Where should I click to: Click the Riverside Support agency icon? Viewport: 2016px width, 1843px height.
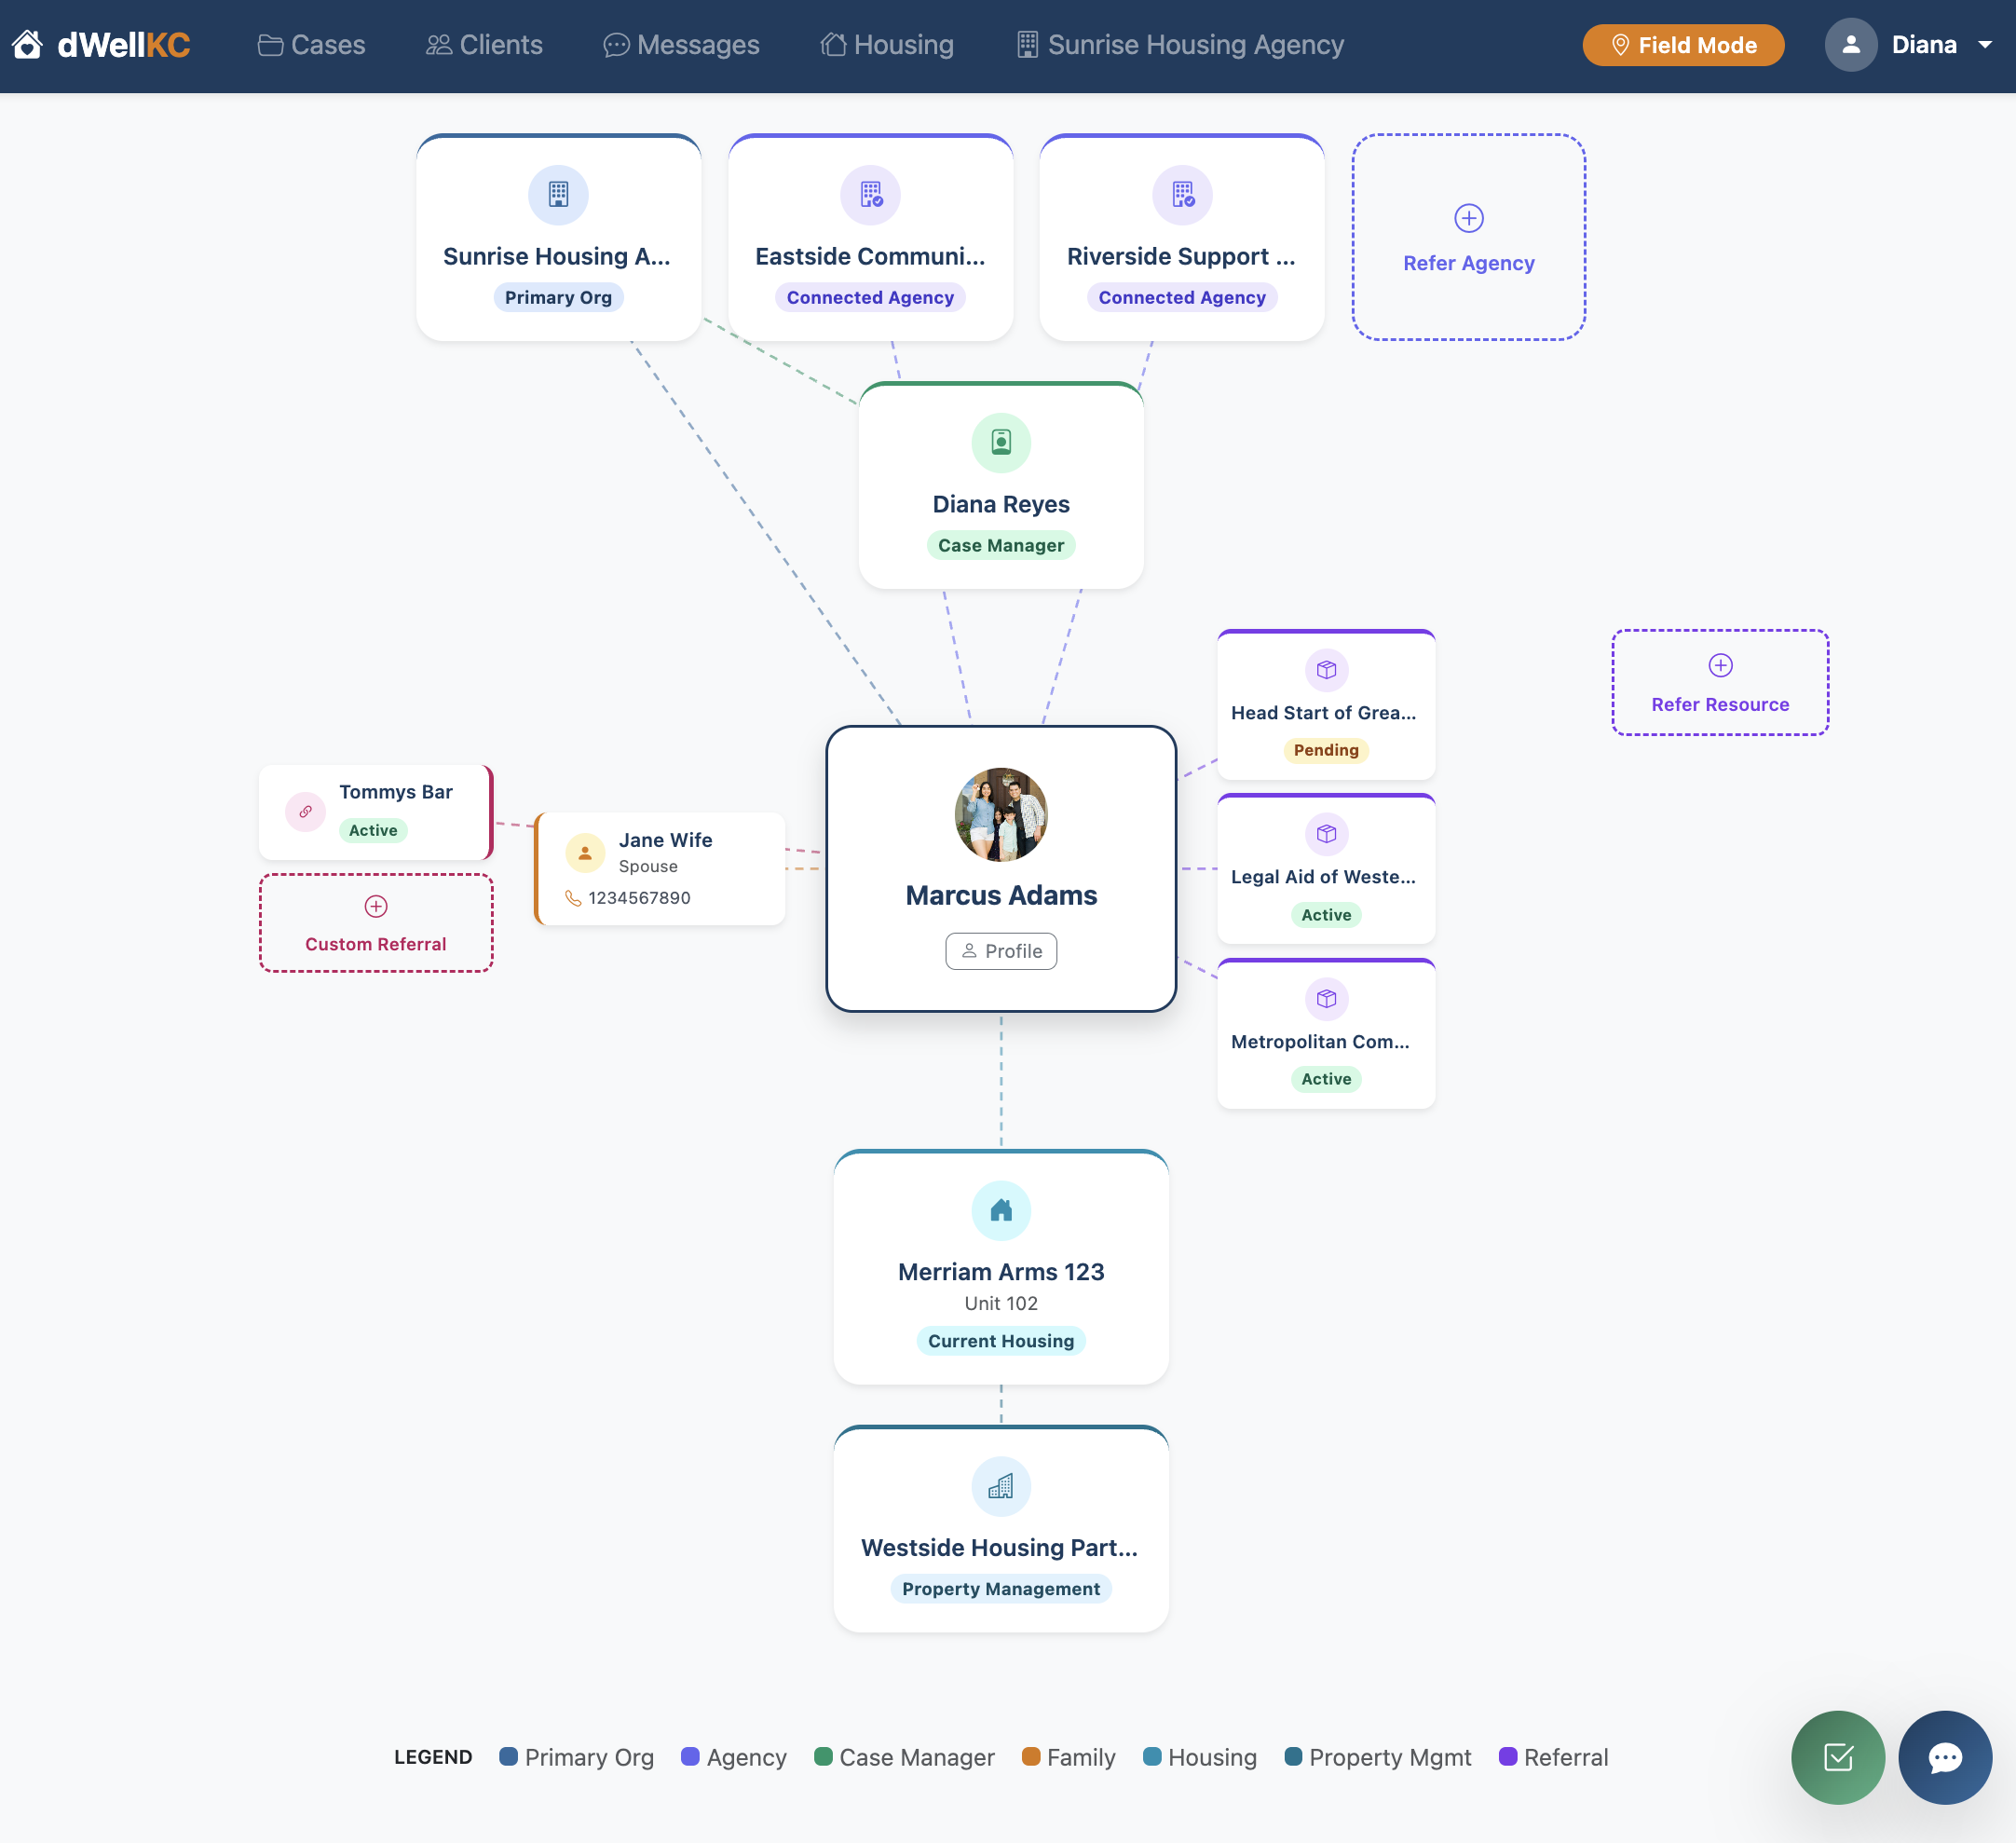(x=1182, y=194)
